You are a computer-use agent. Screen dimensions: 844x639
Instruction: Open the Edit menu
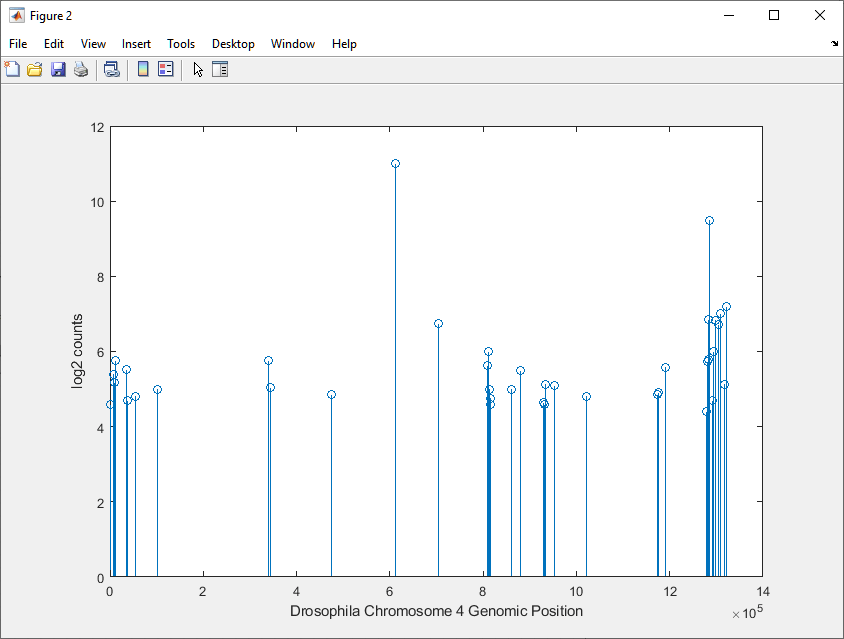point(53,44)
